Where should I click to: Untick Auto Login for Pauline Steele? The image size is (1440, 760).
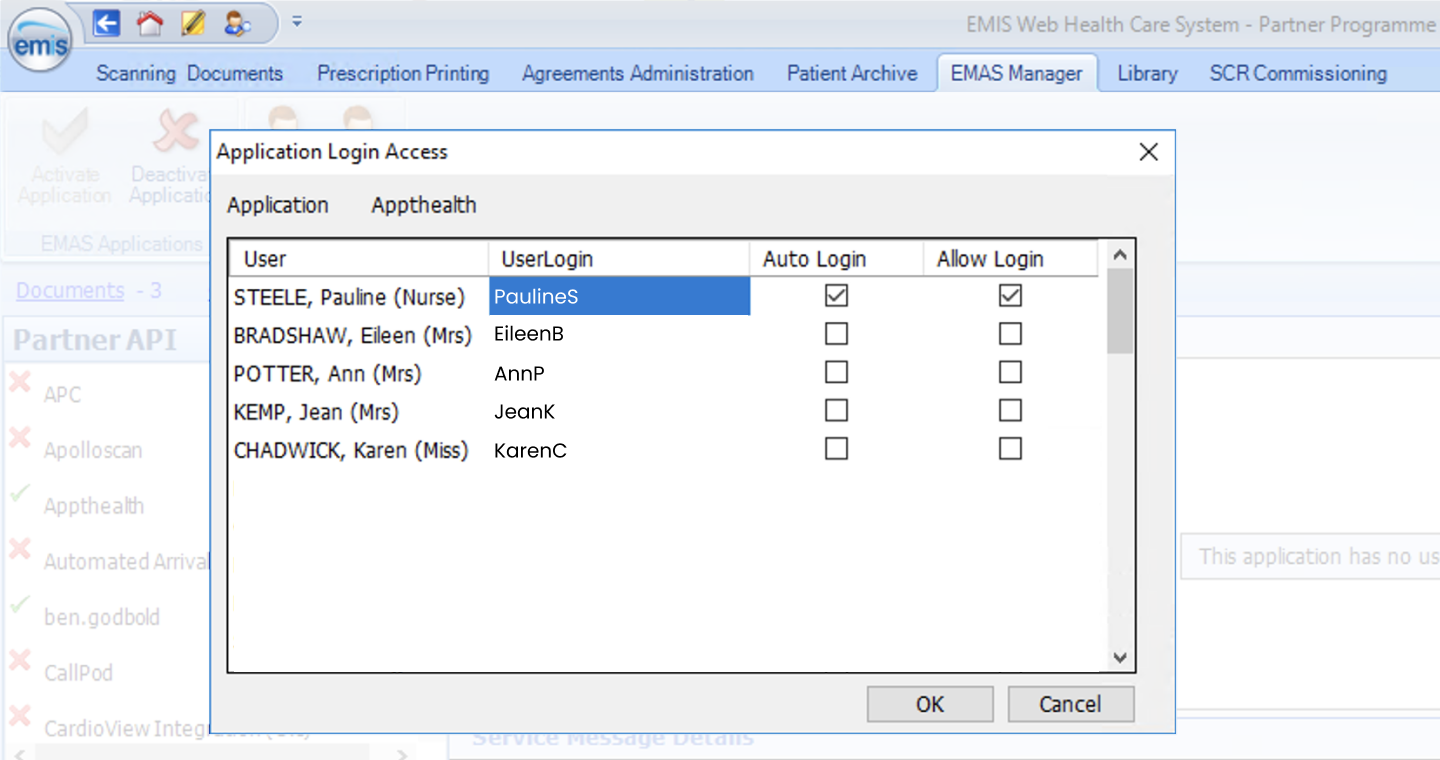(836, 295)
